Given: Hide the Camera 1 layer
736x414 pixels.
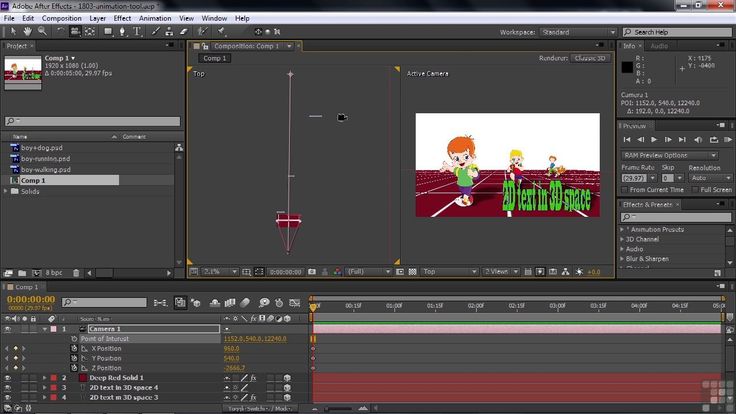Looking at the screenshot, I should [x=8, y=329].
